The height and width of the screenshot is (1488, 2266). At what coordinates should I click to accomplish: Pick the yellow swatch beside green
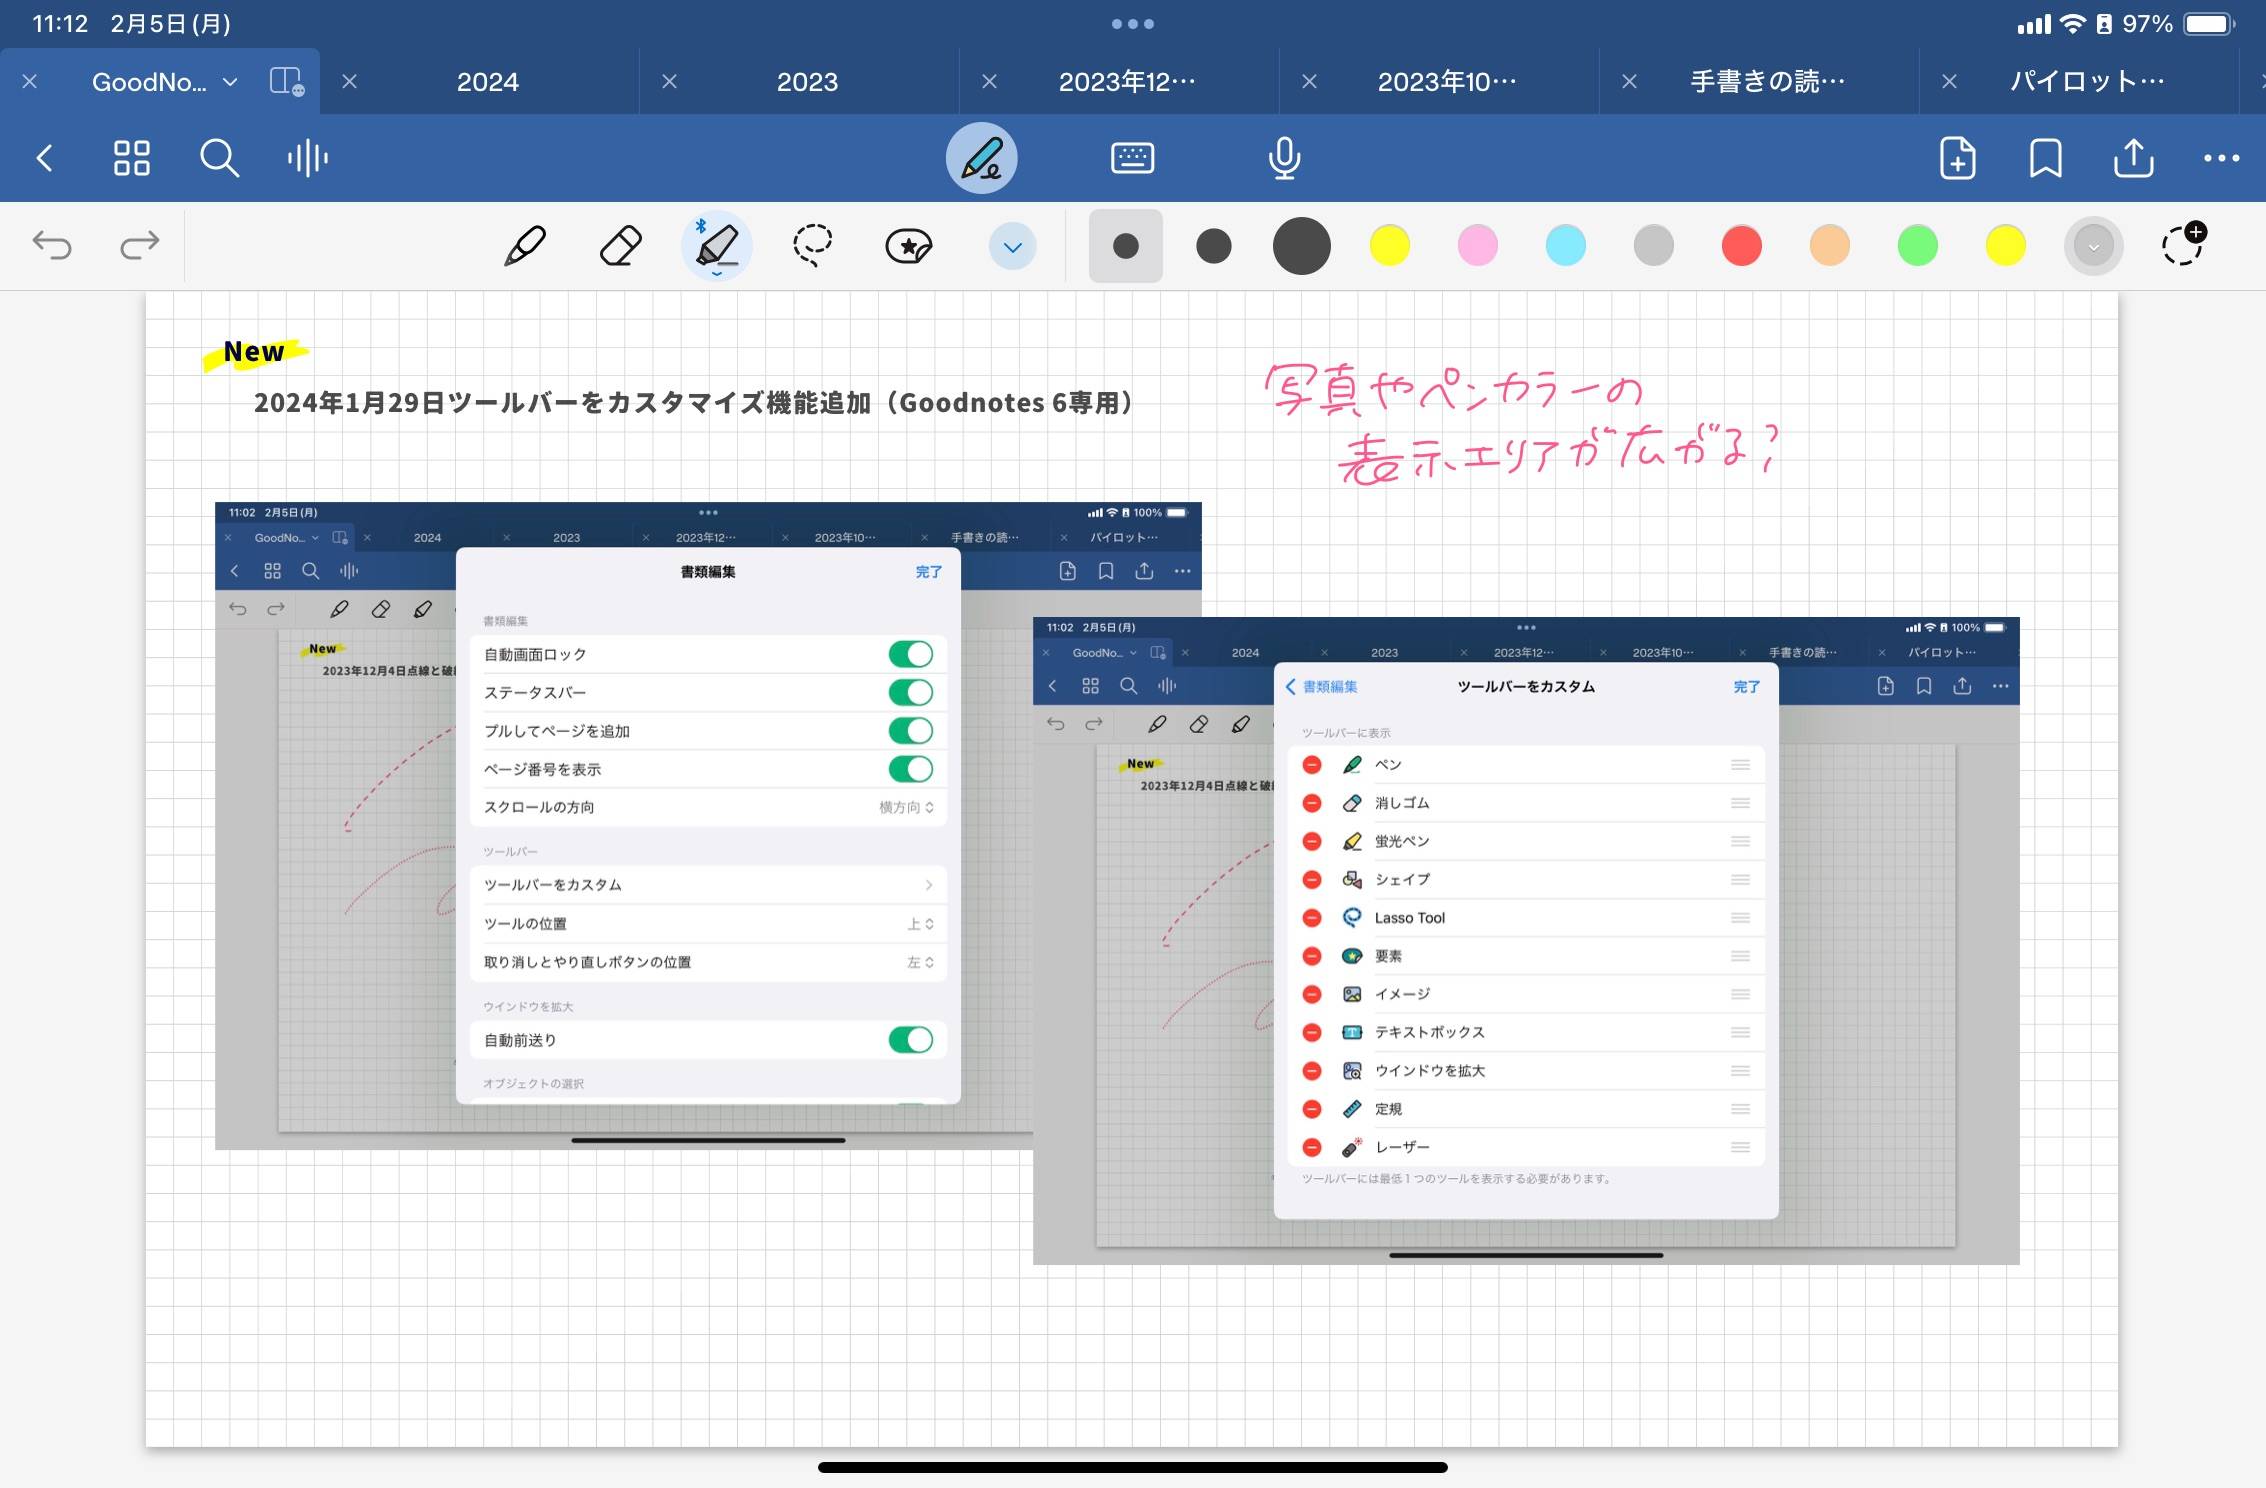[2006, 246]
